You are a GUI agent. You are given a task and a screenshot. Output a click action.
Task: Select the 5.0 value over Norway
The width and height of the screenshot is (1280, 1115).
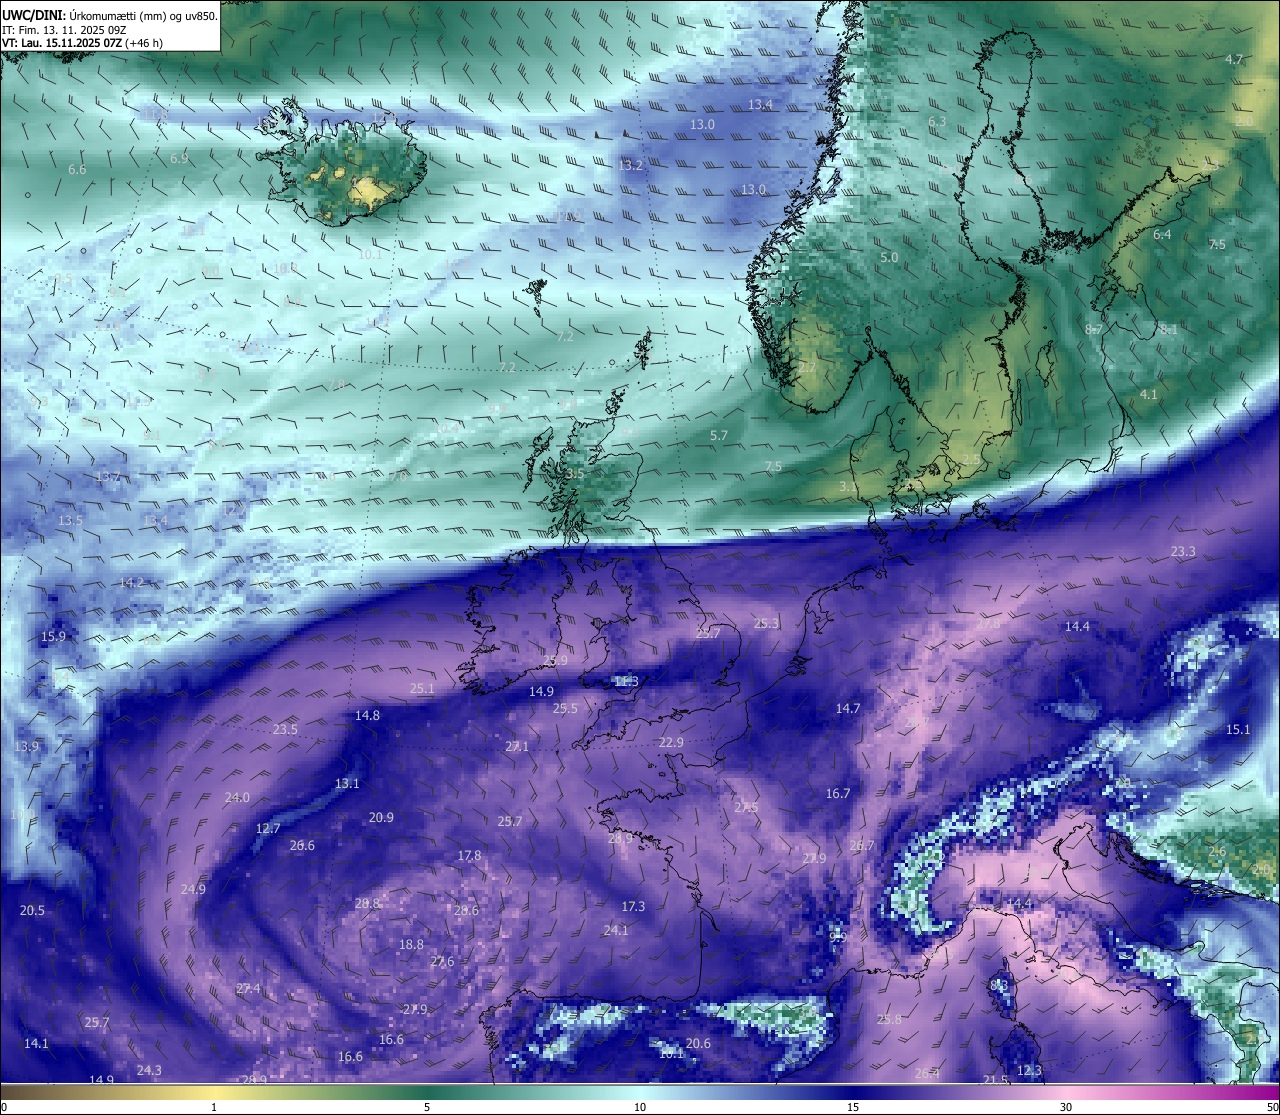[x=889, y=258]
